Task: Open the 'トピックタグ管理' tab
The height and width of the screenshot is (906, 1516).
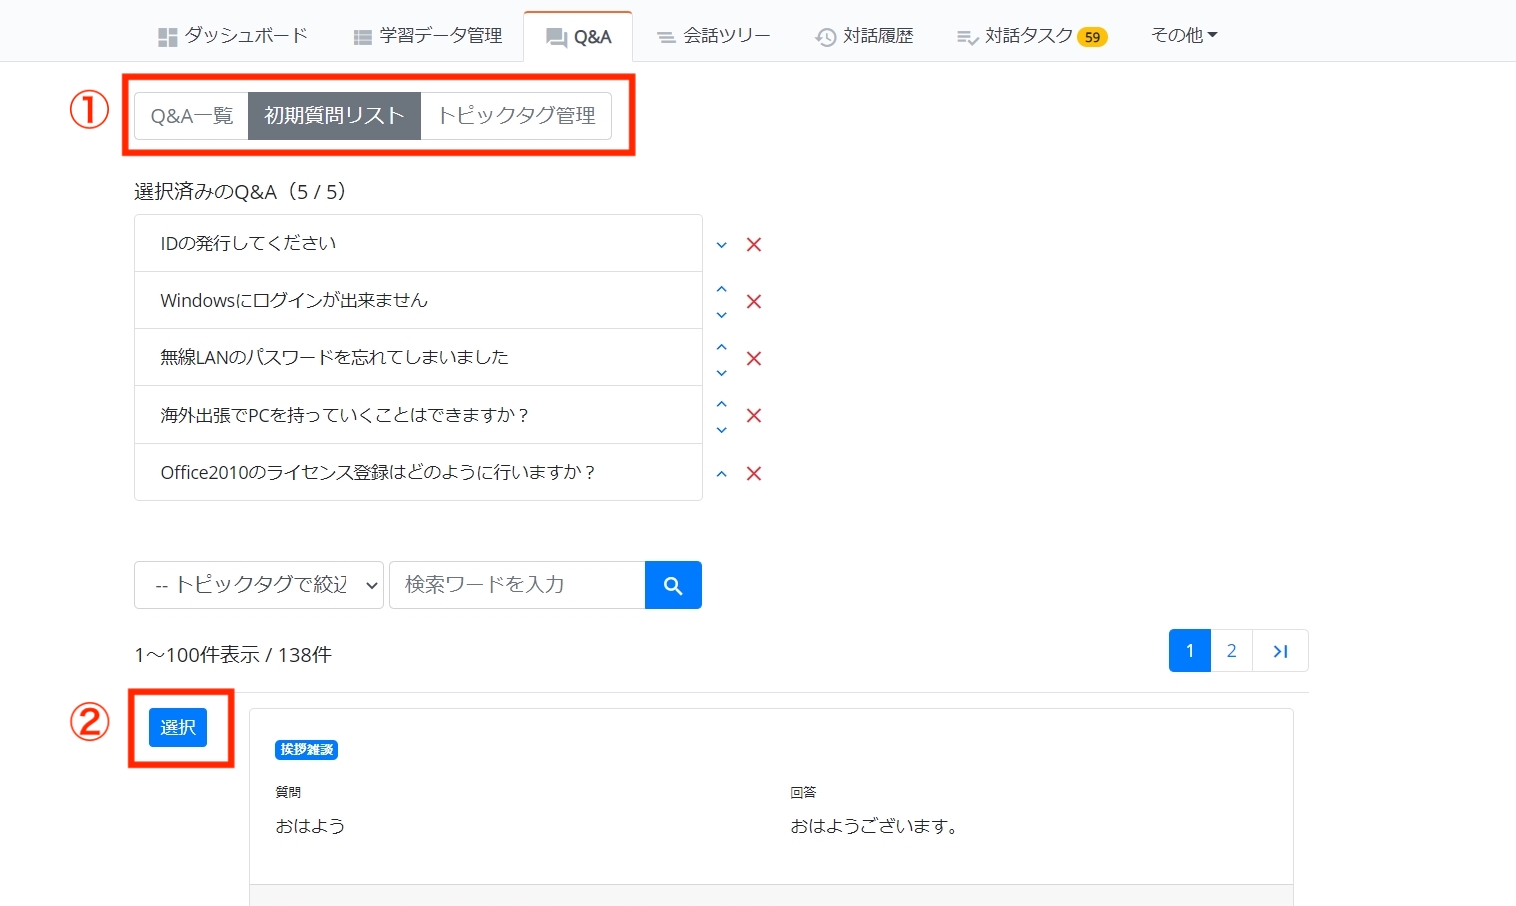Action: [x=516, y=116]
